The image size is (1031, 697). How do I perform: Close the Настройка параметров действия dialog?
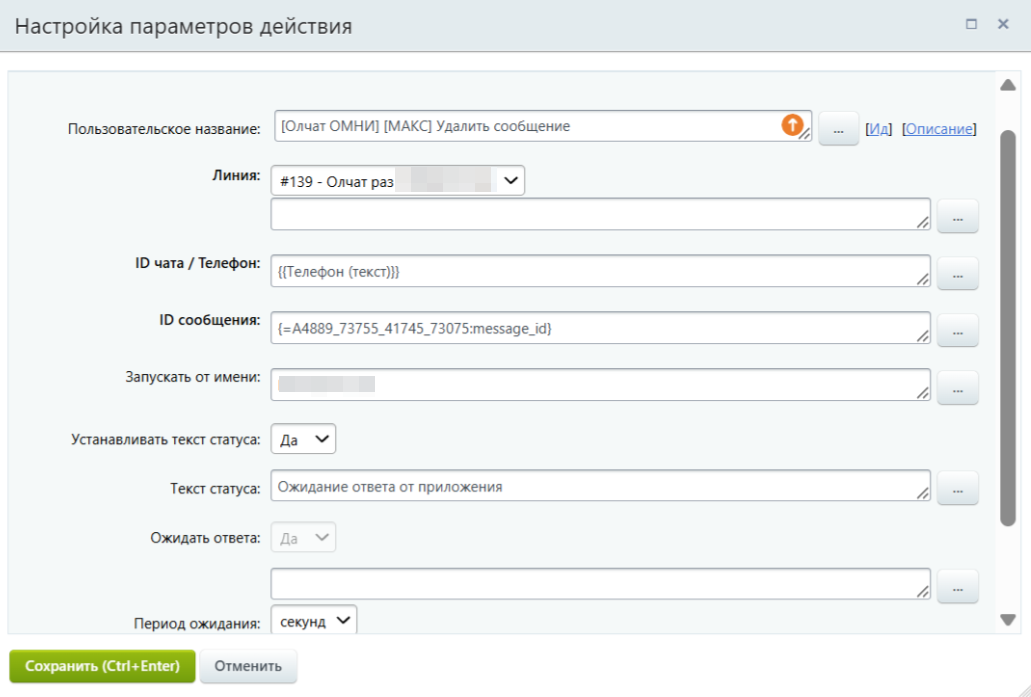pyautogui.click(x=1003, y=24)
